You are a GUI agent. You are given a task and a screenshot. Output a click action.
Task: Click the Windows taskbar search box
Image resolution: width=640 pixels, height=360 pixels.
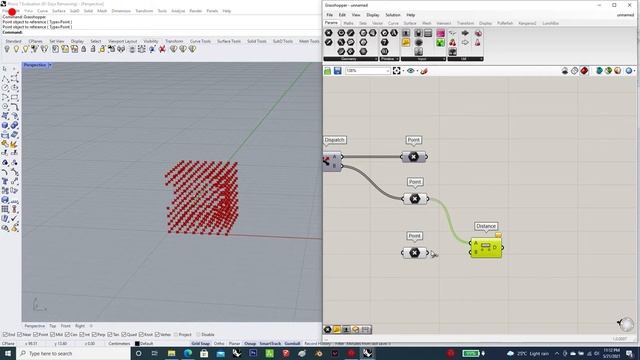74,353
